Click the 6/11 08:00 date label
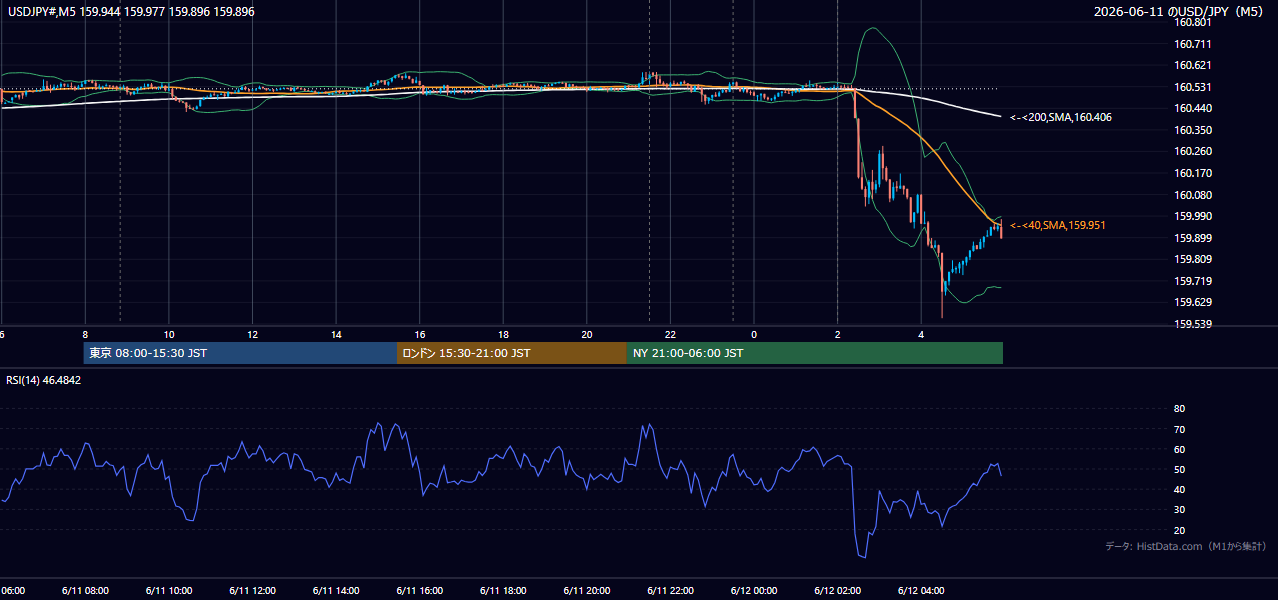 (x=85, y=591)
